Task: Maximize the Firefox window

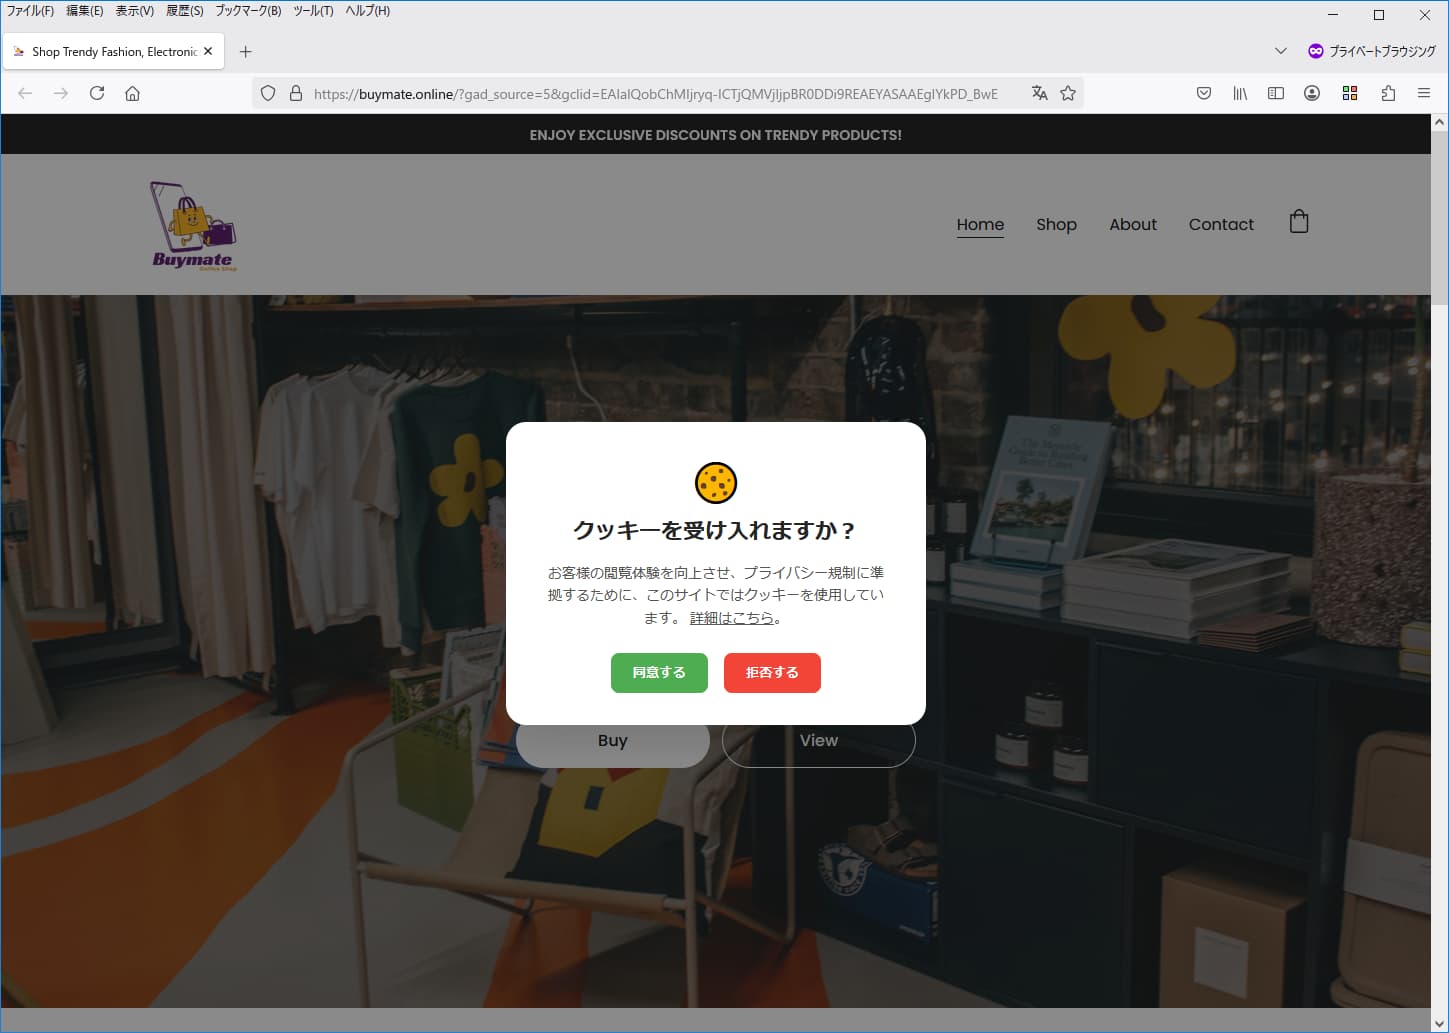Action: coord(1379,14)
